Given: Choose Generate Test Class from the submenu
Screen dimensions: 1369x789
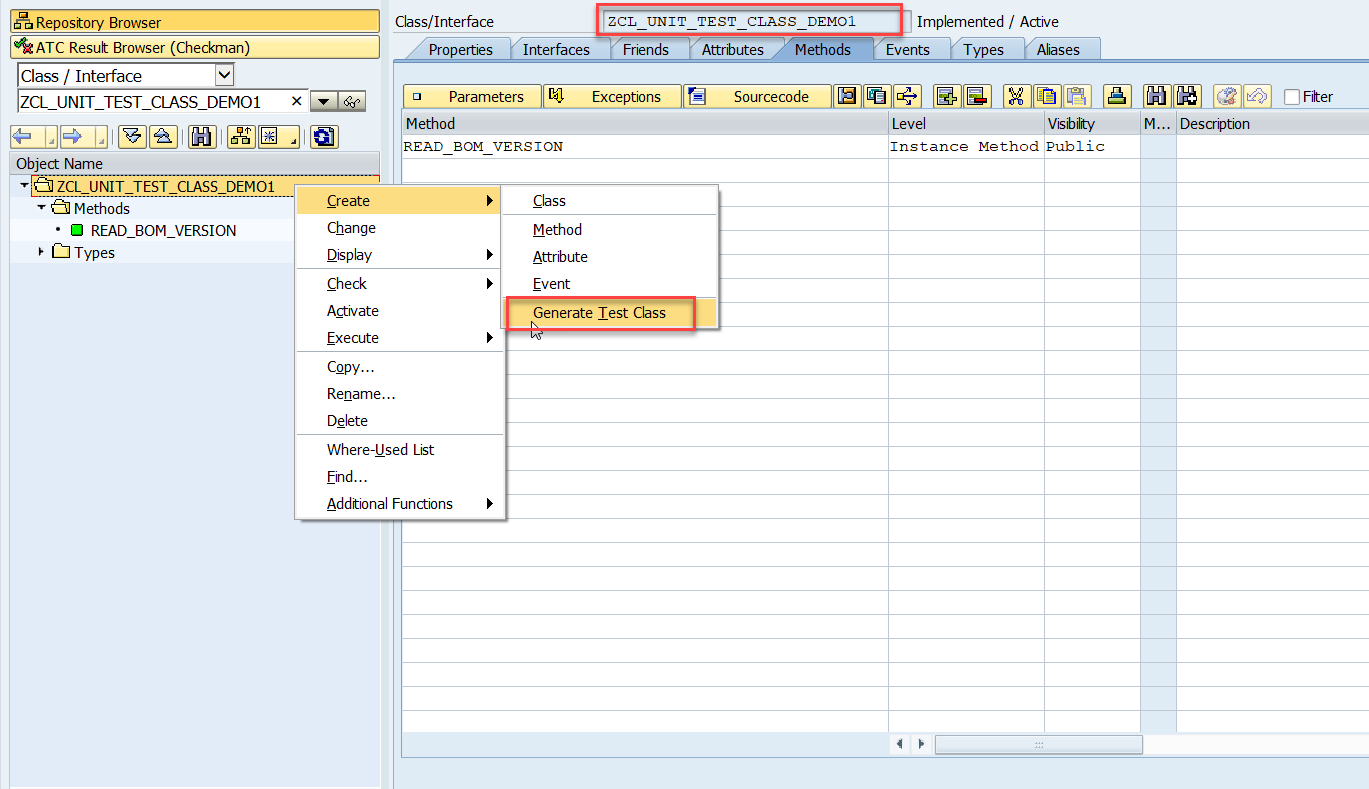Looking at the screenshot, I should click(x=600, y=313).
